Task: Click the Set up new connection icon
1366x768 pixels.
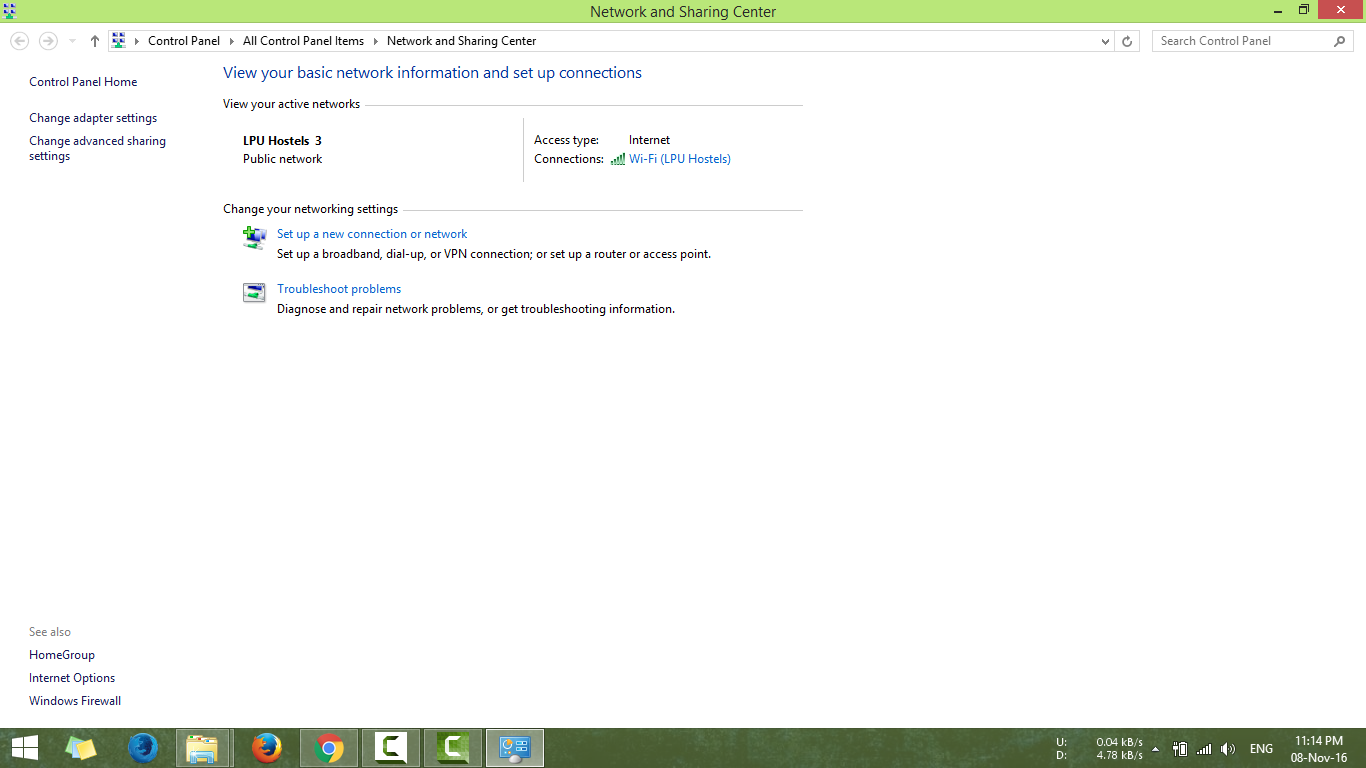Action: (x=254, y=237)
